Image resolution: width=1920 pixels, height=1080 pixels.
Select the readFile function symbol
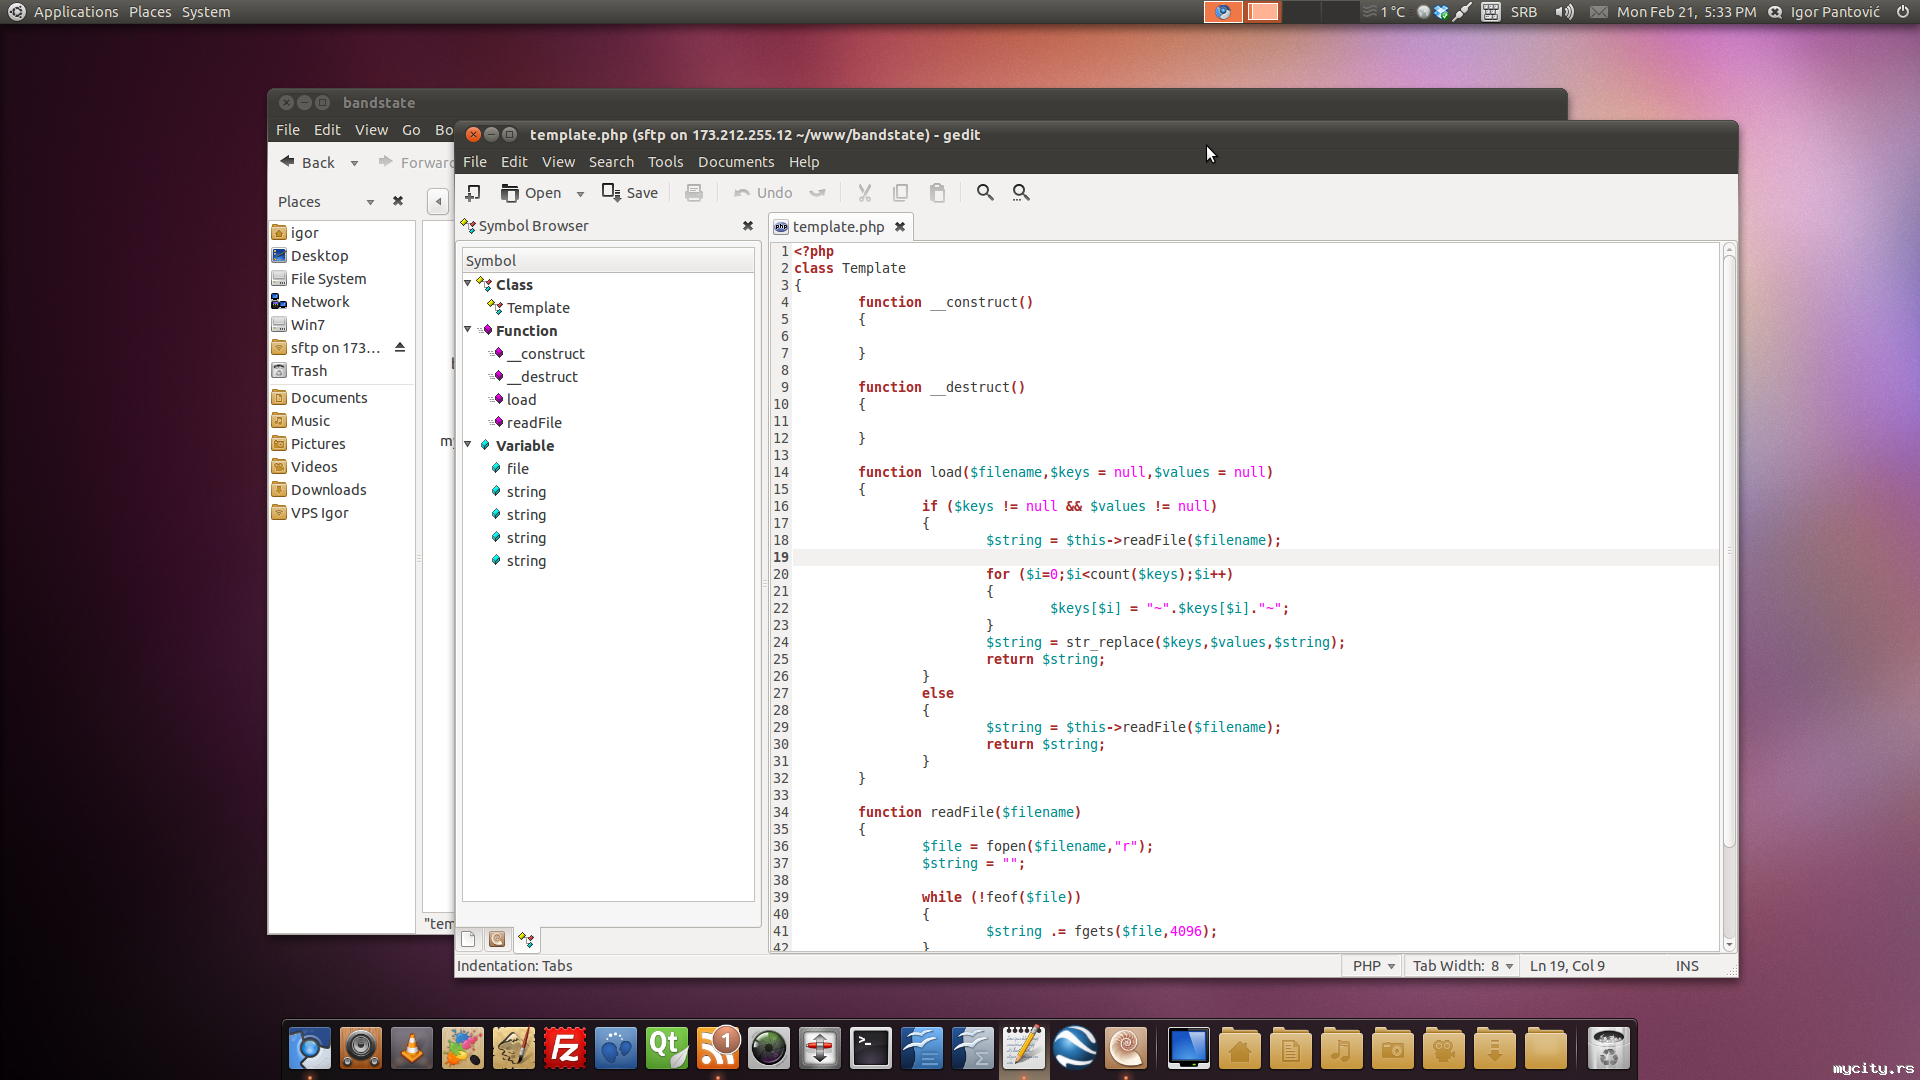click(x=534, y=423)
